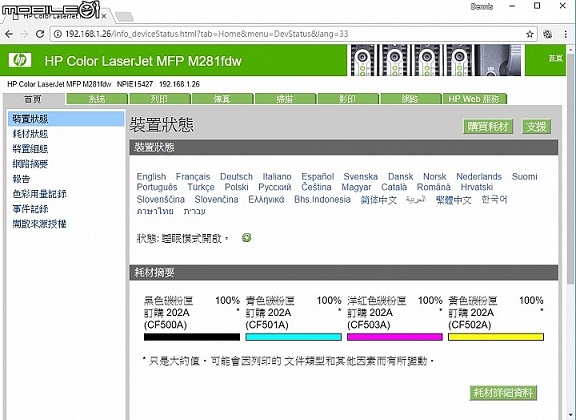The height and width of the screenshot is (420, 576).
Task: Switch language to English
Action: click(151, 177)
